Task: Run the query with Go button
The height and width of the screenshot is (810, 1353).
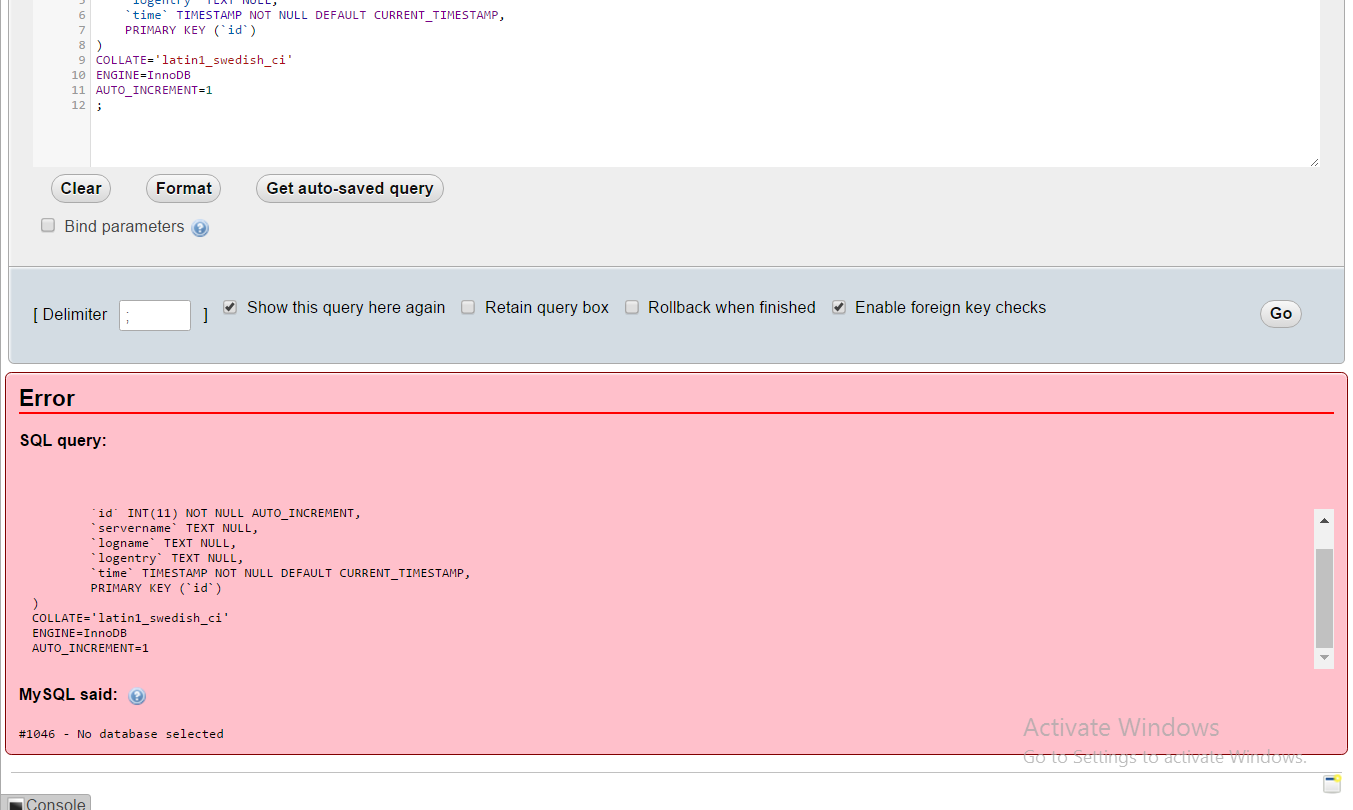Action: [1281, 313]
